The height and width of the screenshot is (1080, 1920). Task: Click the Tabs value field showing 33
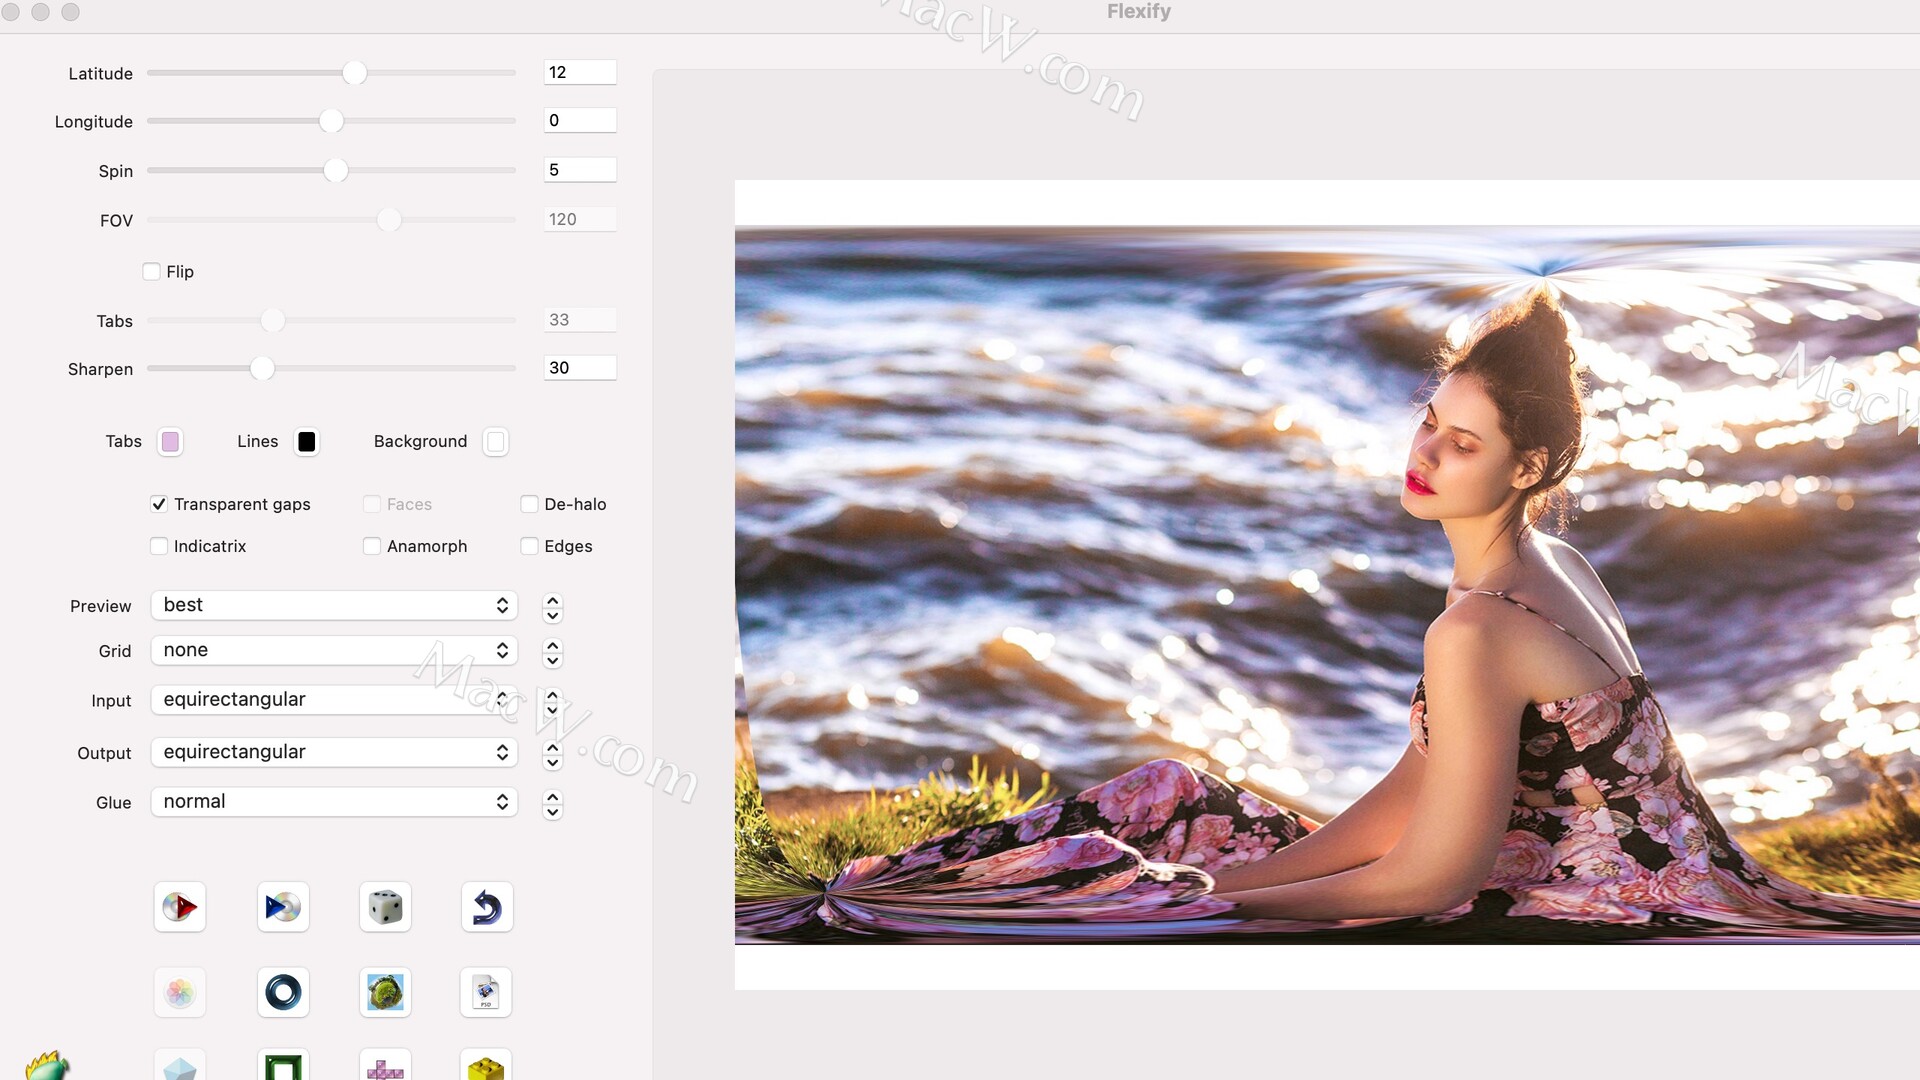pyautogui.click(x=580, y=320)
